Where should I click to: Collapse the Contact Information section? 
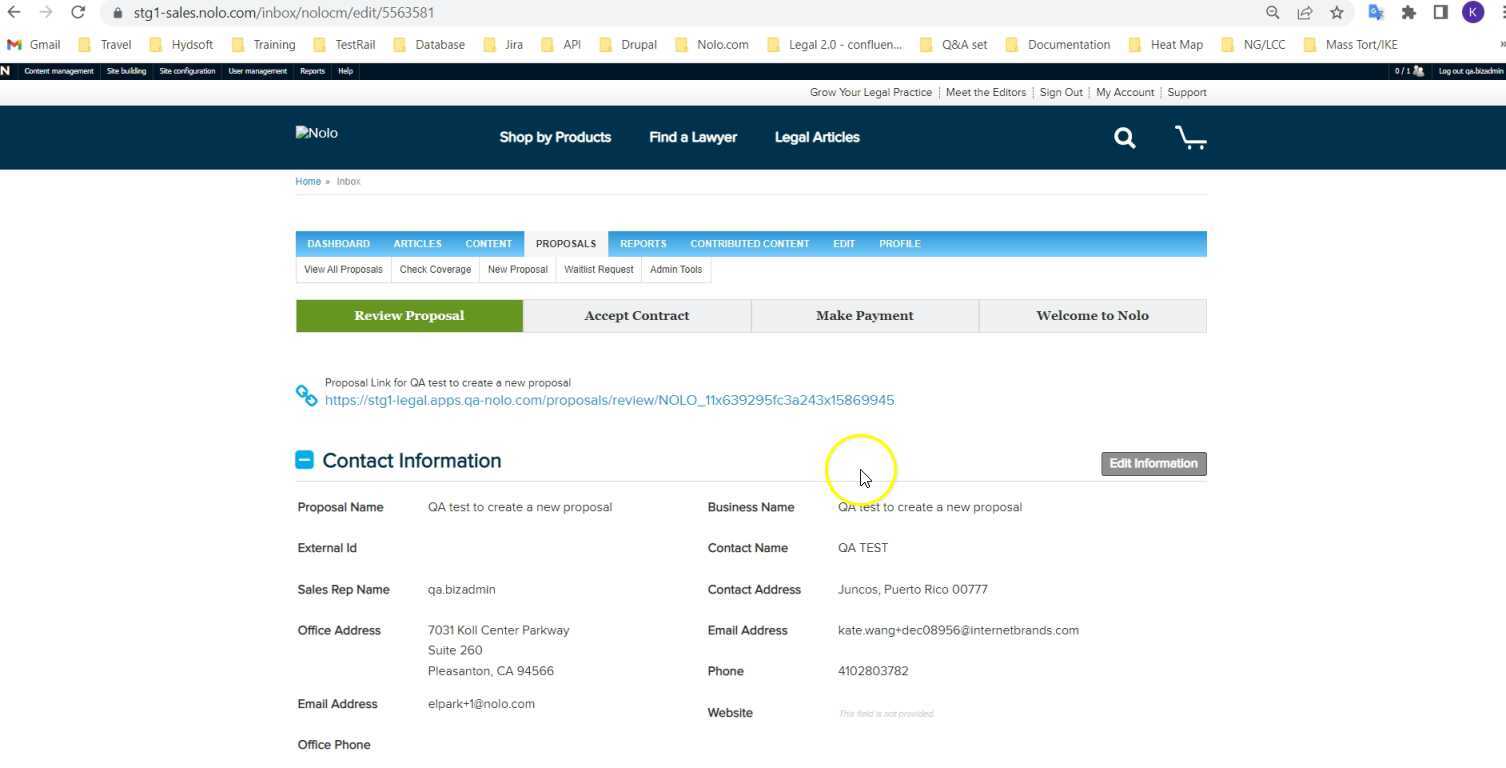(x=304, y=460)
